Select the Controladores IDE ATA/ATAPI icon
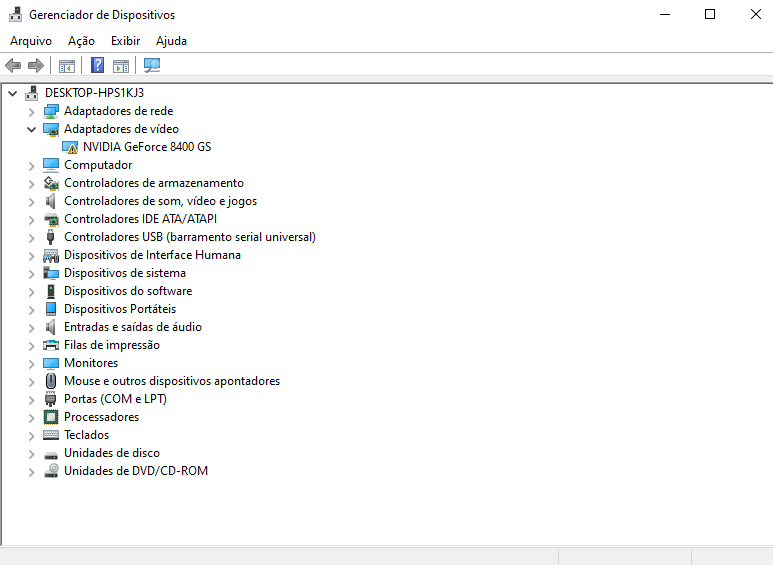This screenshot has height=565, width=773. 51,219
